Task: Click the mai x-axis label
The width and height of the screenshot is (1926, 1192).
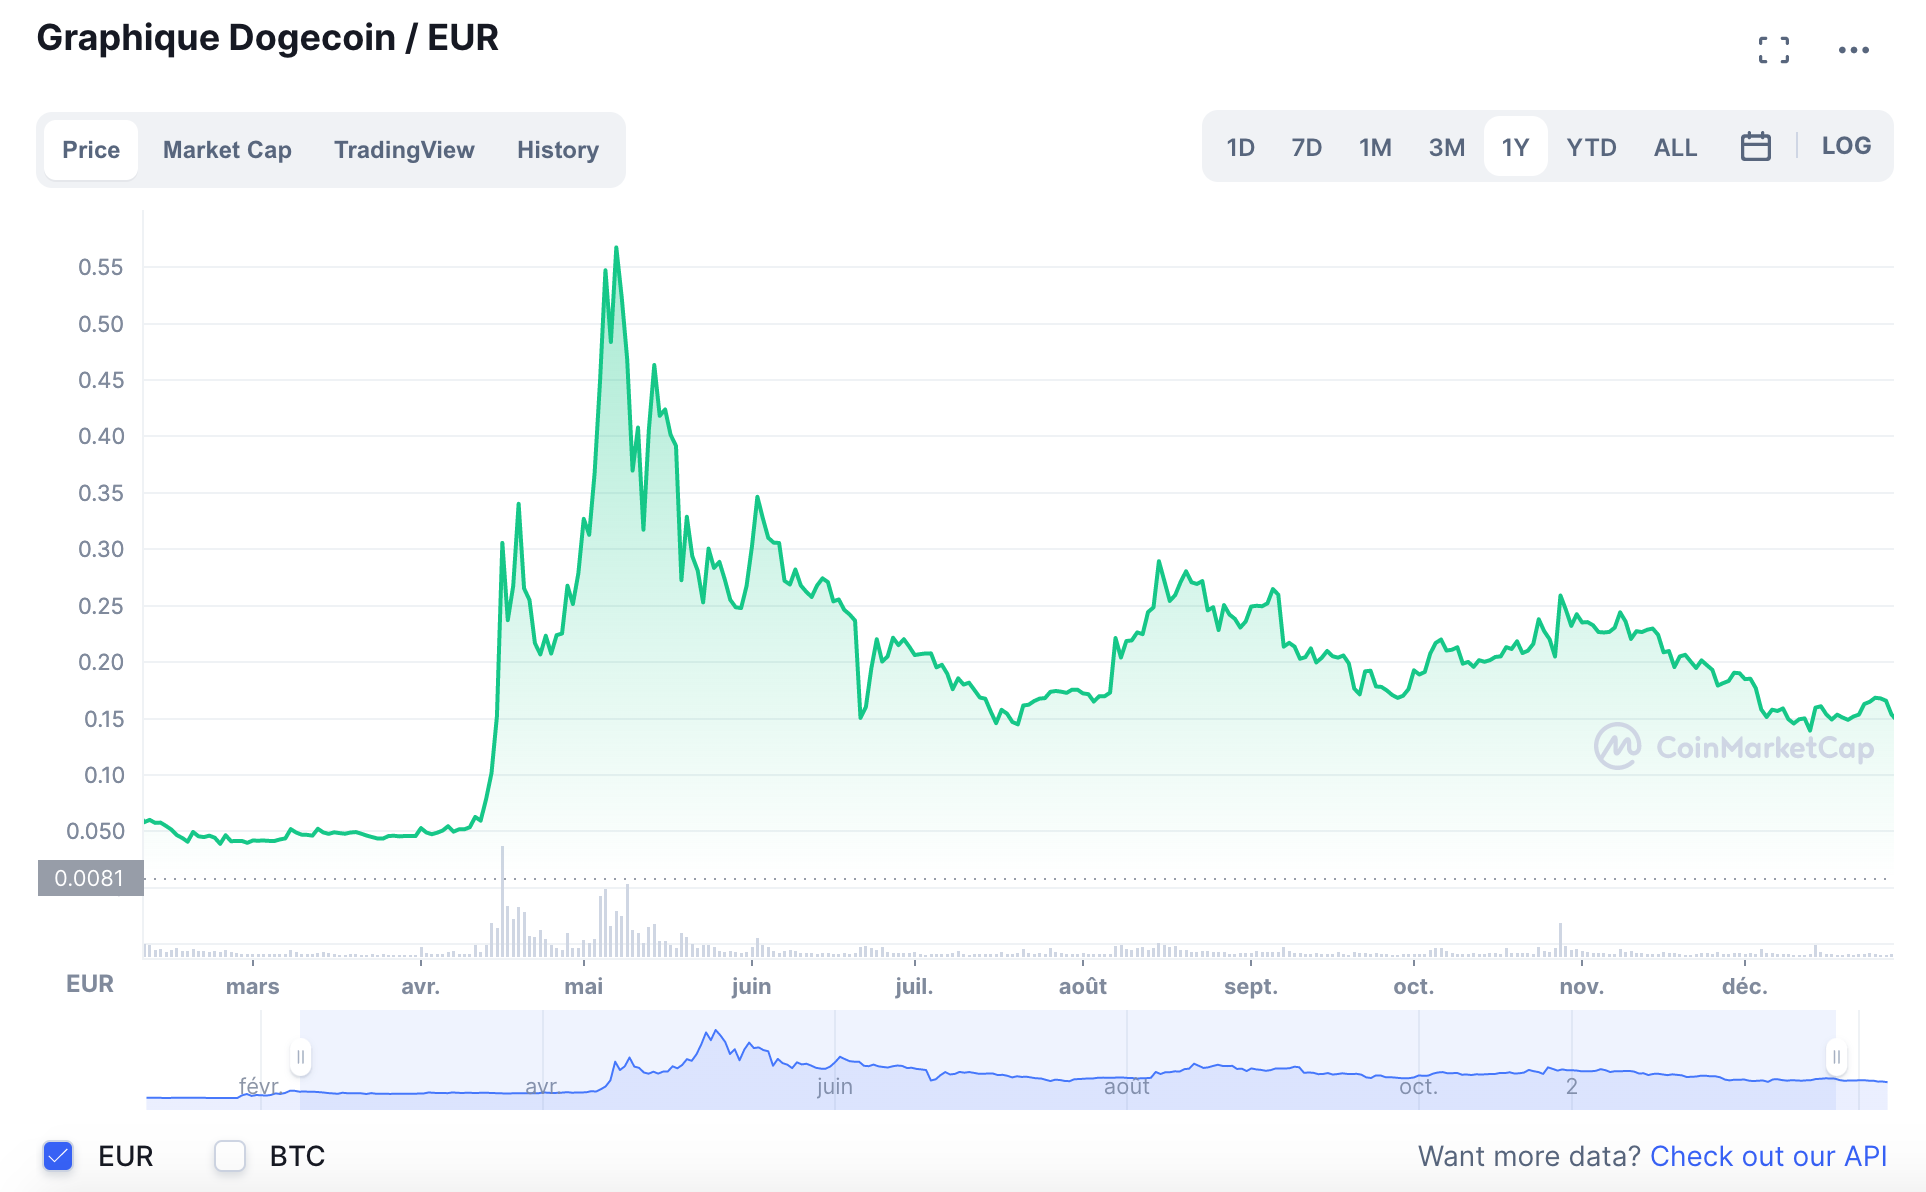Action: coord(584,986)
